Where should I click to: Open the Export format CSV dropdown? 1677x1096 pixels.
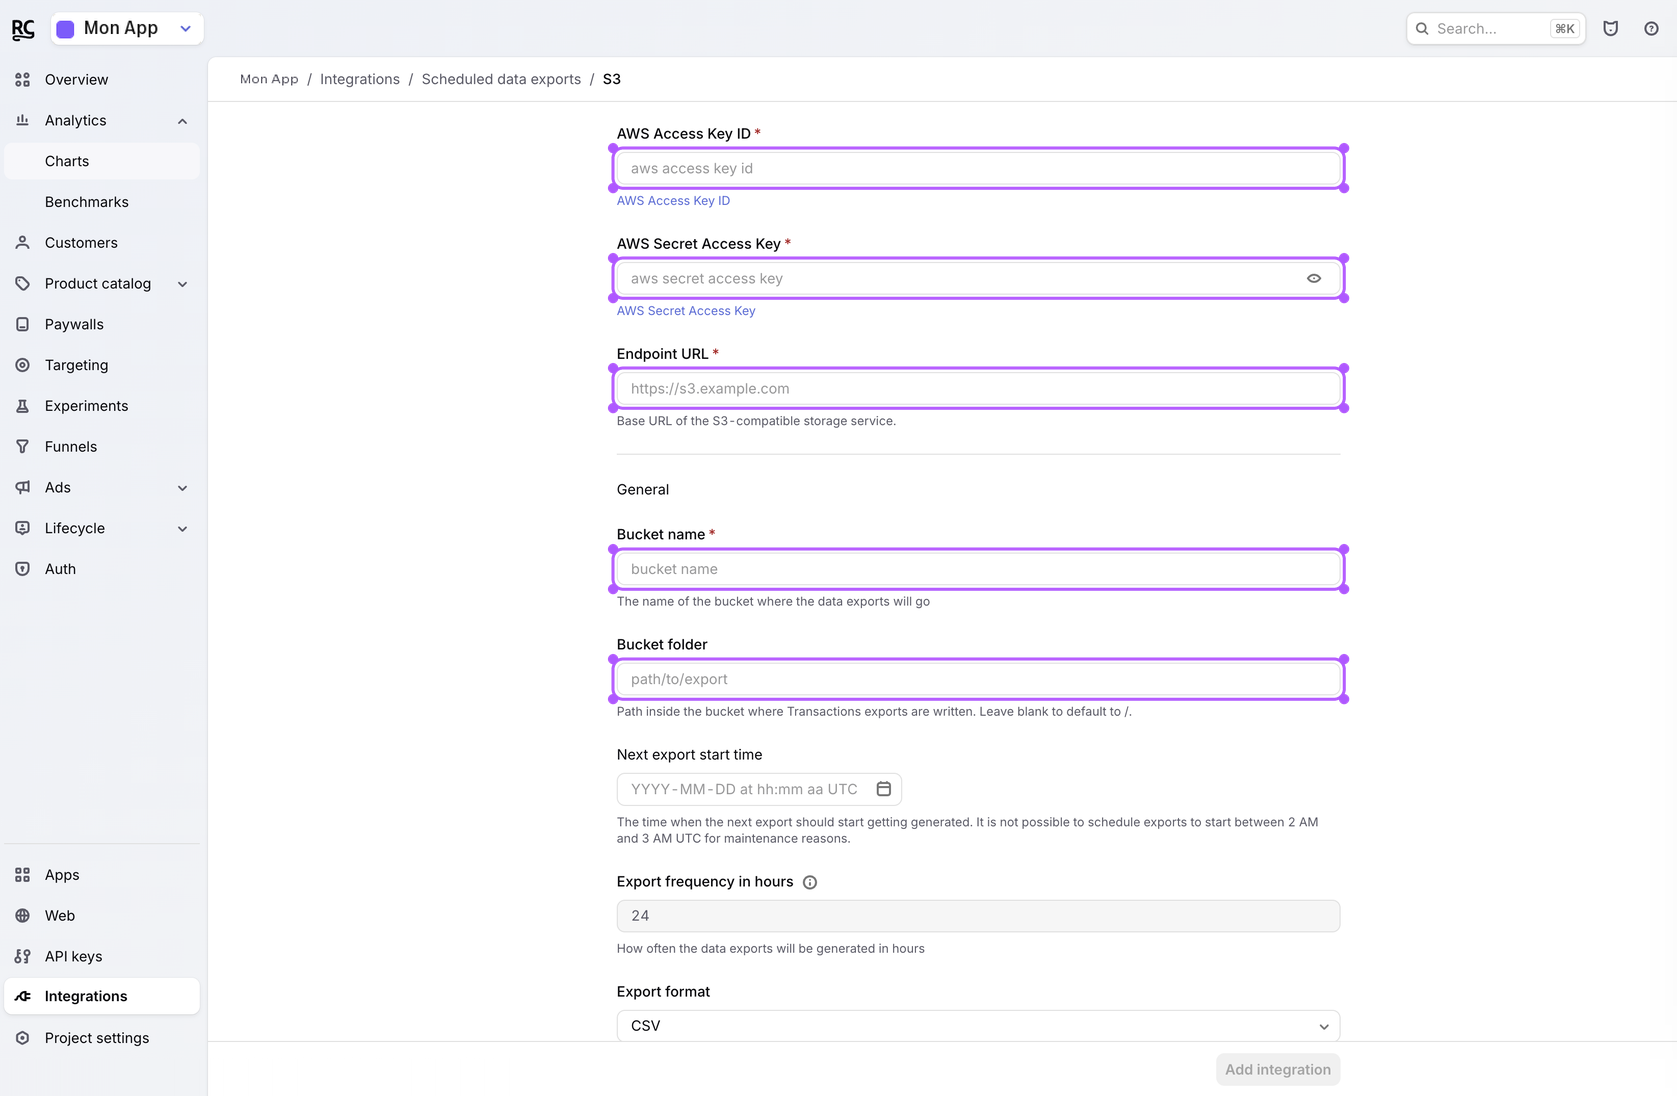(978, 1026)
